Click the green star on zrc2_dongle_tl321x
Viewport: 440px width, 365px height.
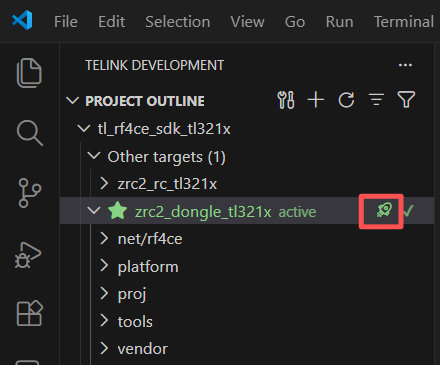[117, 211]
